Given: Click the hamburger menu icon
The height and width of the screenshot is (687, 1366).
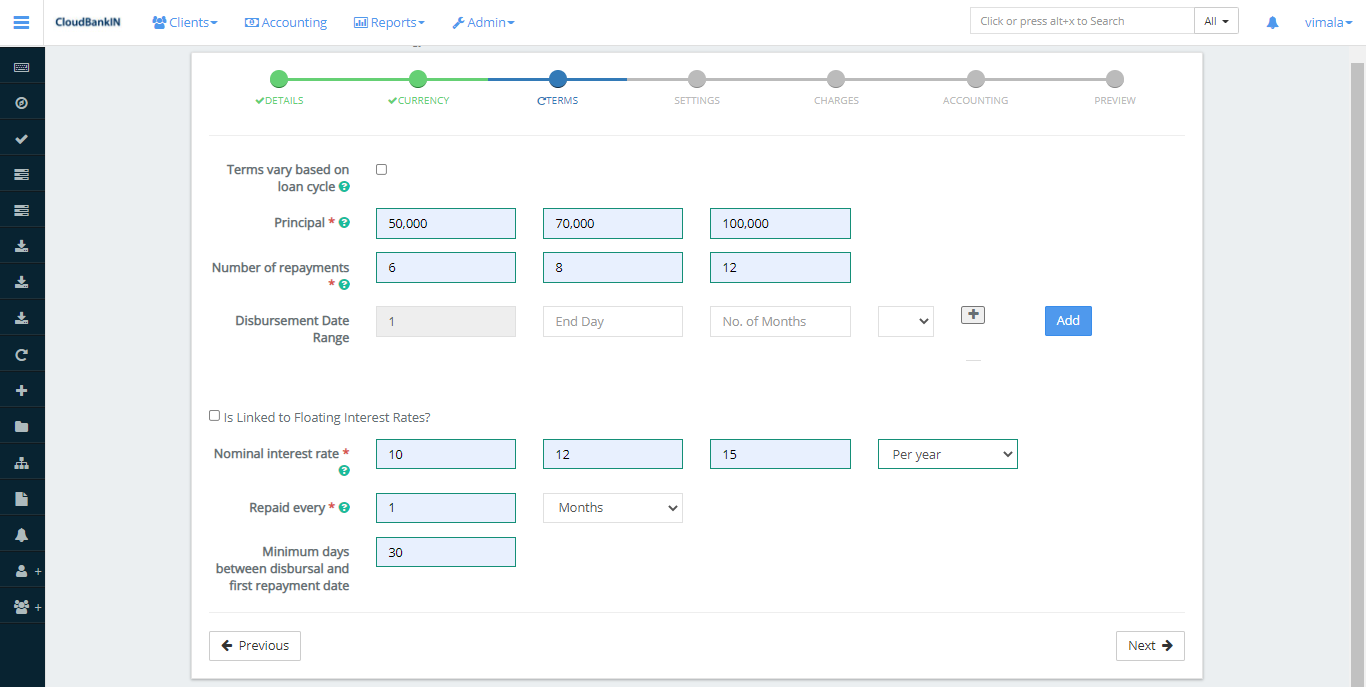Looking at the screenshot, I should (21, 22).
